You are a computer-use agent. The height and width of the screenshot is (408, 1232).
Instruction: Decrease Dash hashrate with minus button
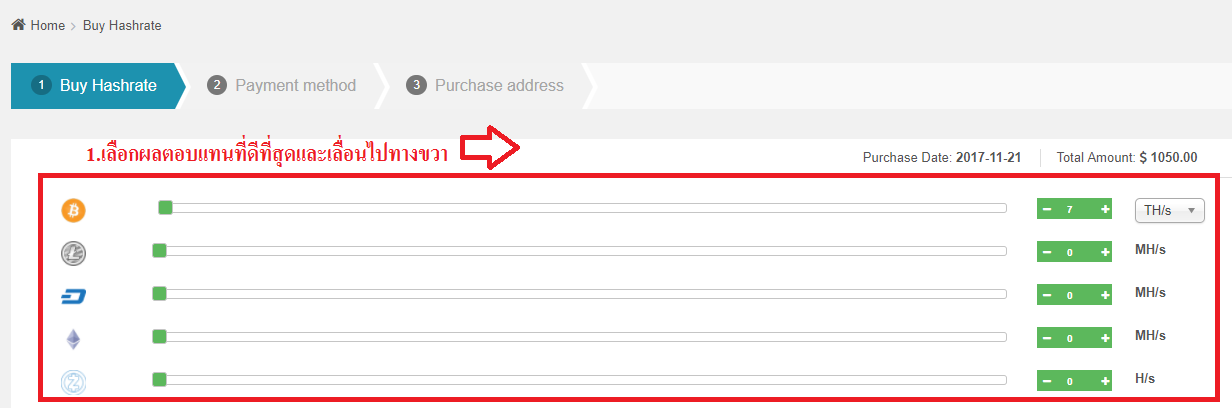(1046, 295)
